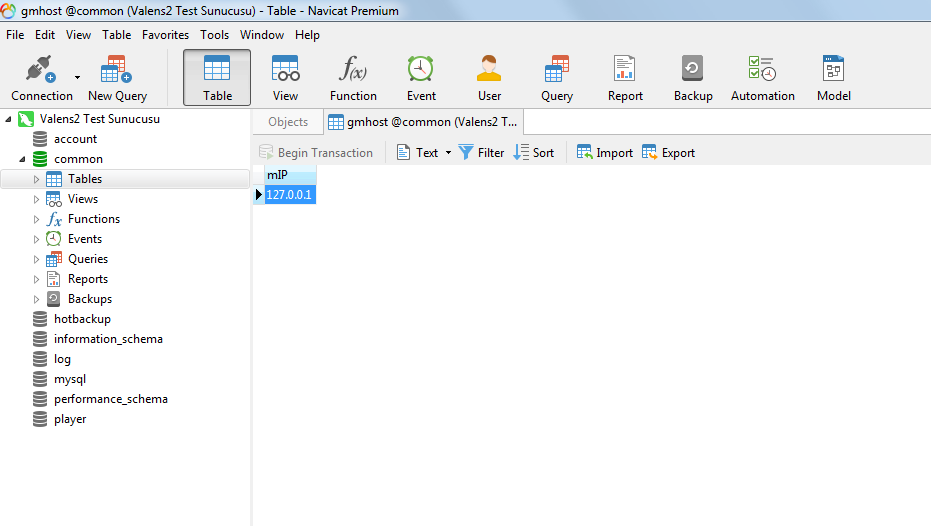Select the Table toolbar button

(217, 78)
